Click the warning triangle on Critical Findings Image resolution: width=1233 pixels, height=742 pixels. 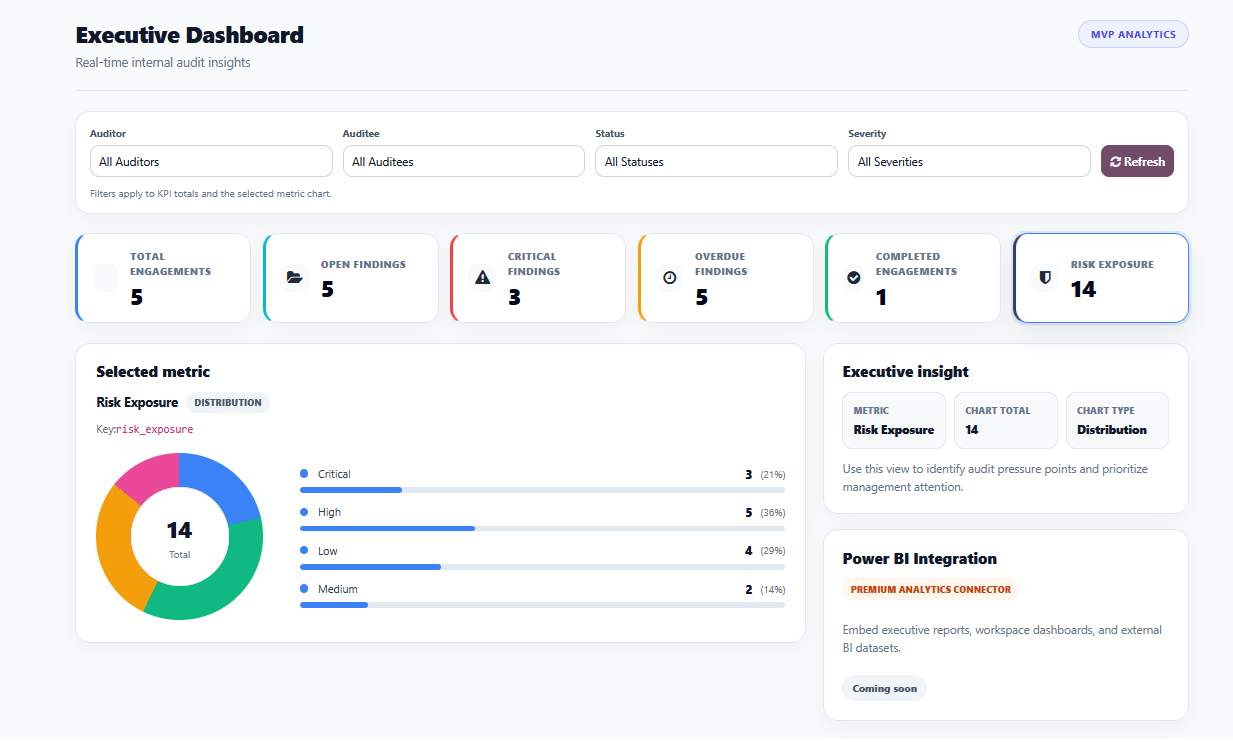tap(481, 278)
